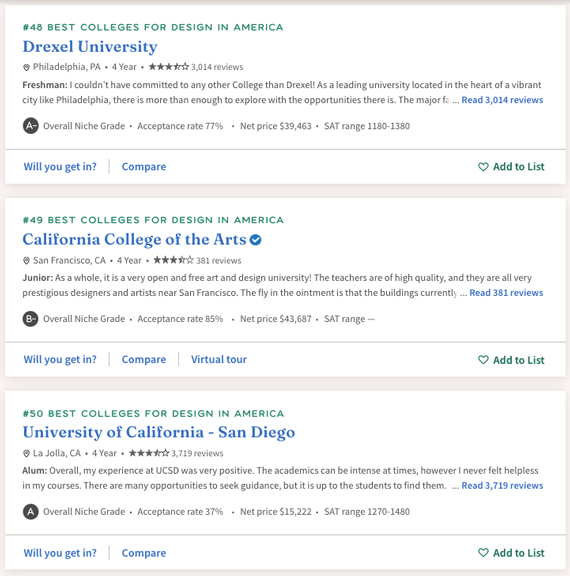The width and height of the screenshot is (570, 576).
Task: Click the verified checkmark badge beside California College of the Arts
Action: tap(255, 240)
